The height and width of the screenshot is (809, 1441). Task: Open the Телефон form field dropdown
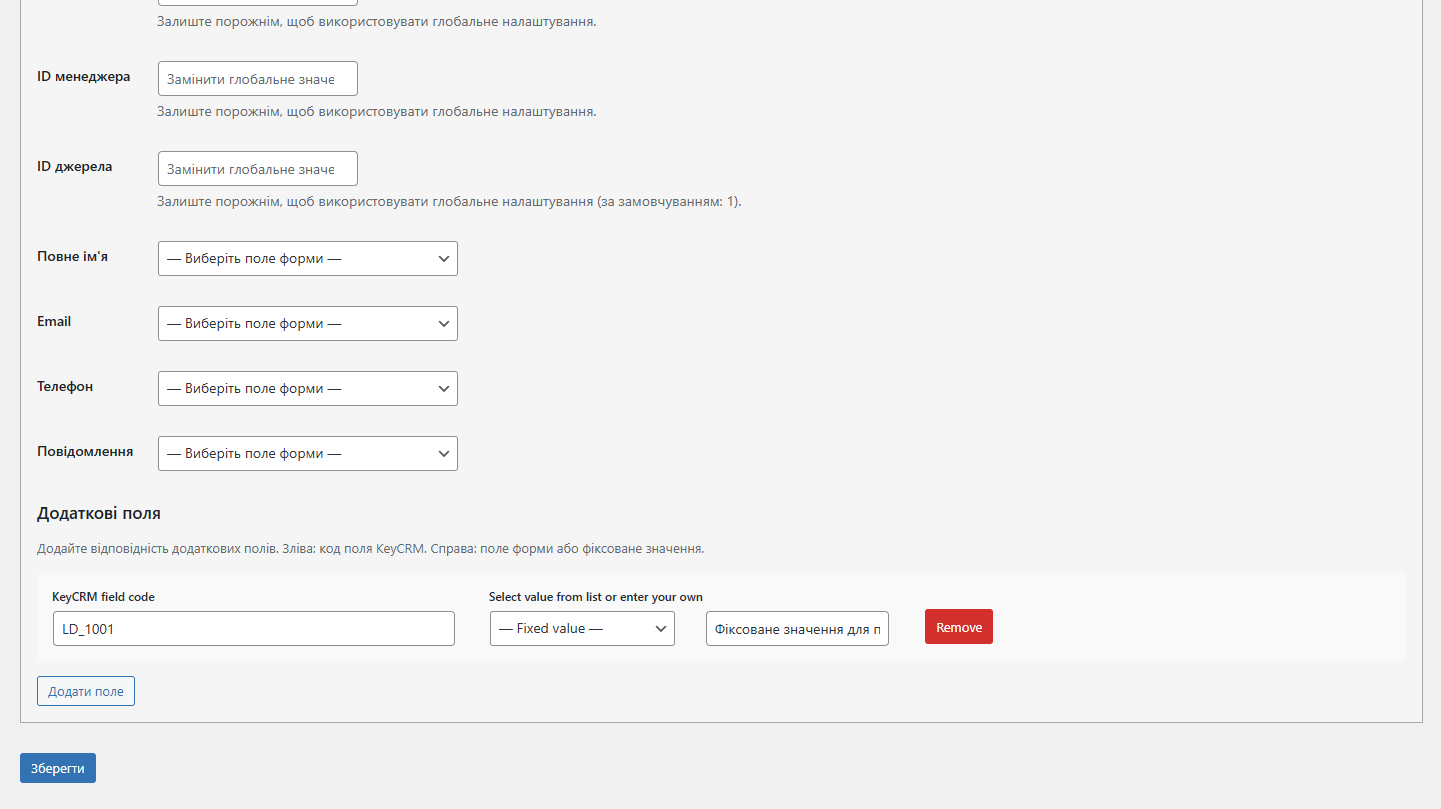pos(307,389)
